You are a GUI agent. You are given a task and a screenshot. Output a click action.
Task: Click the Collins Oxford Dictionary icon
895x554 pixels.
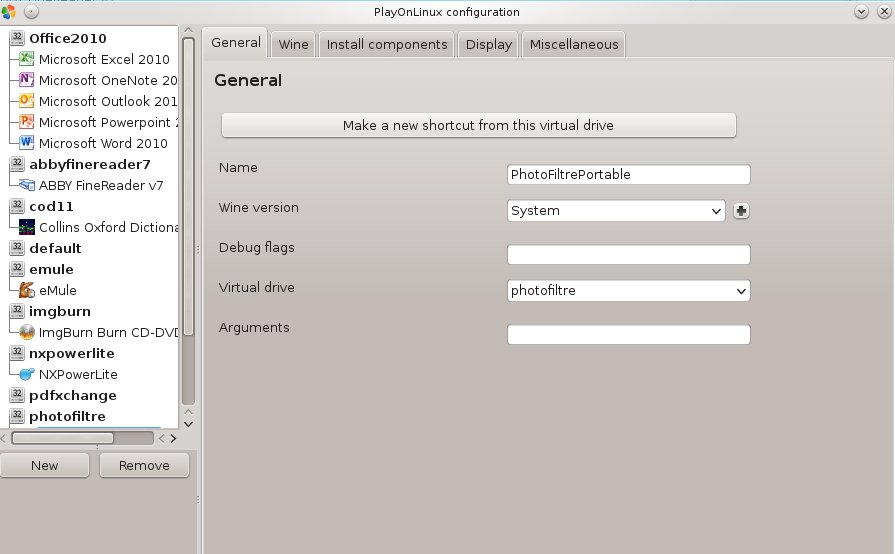[x=27, y=227]
